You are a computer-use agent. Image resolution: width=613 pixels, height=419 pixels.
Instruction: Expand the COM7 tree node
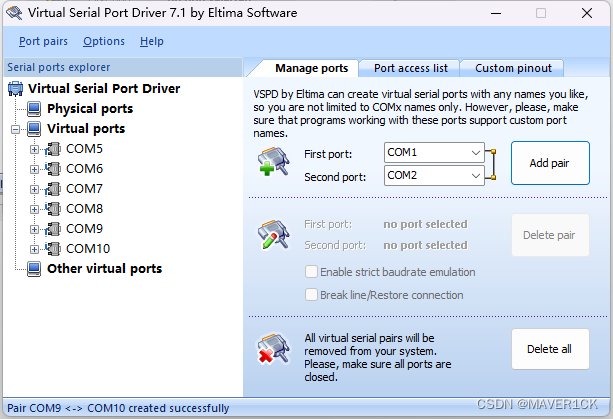click(34, 189)
